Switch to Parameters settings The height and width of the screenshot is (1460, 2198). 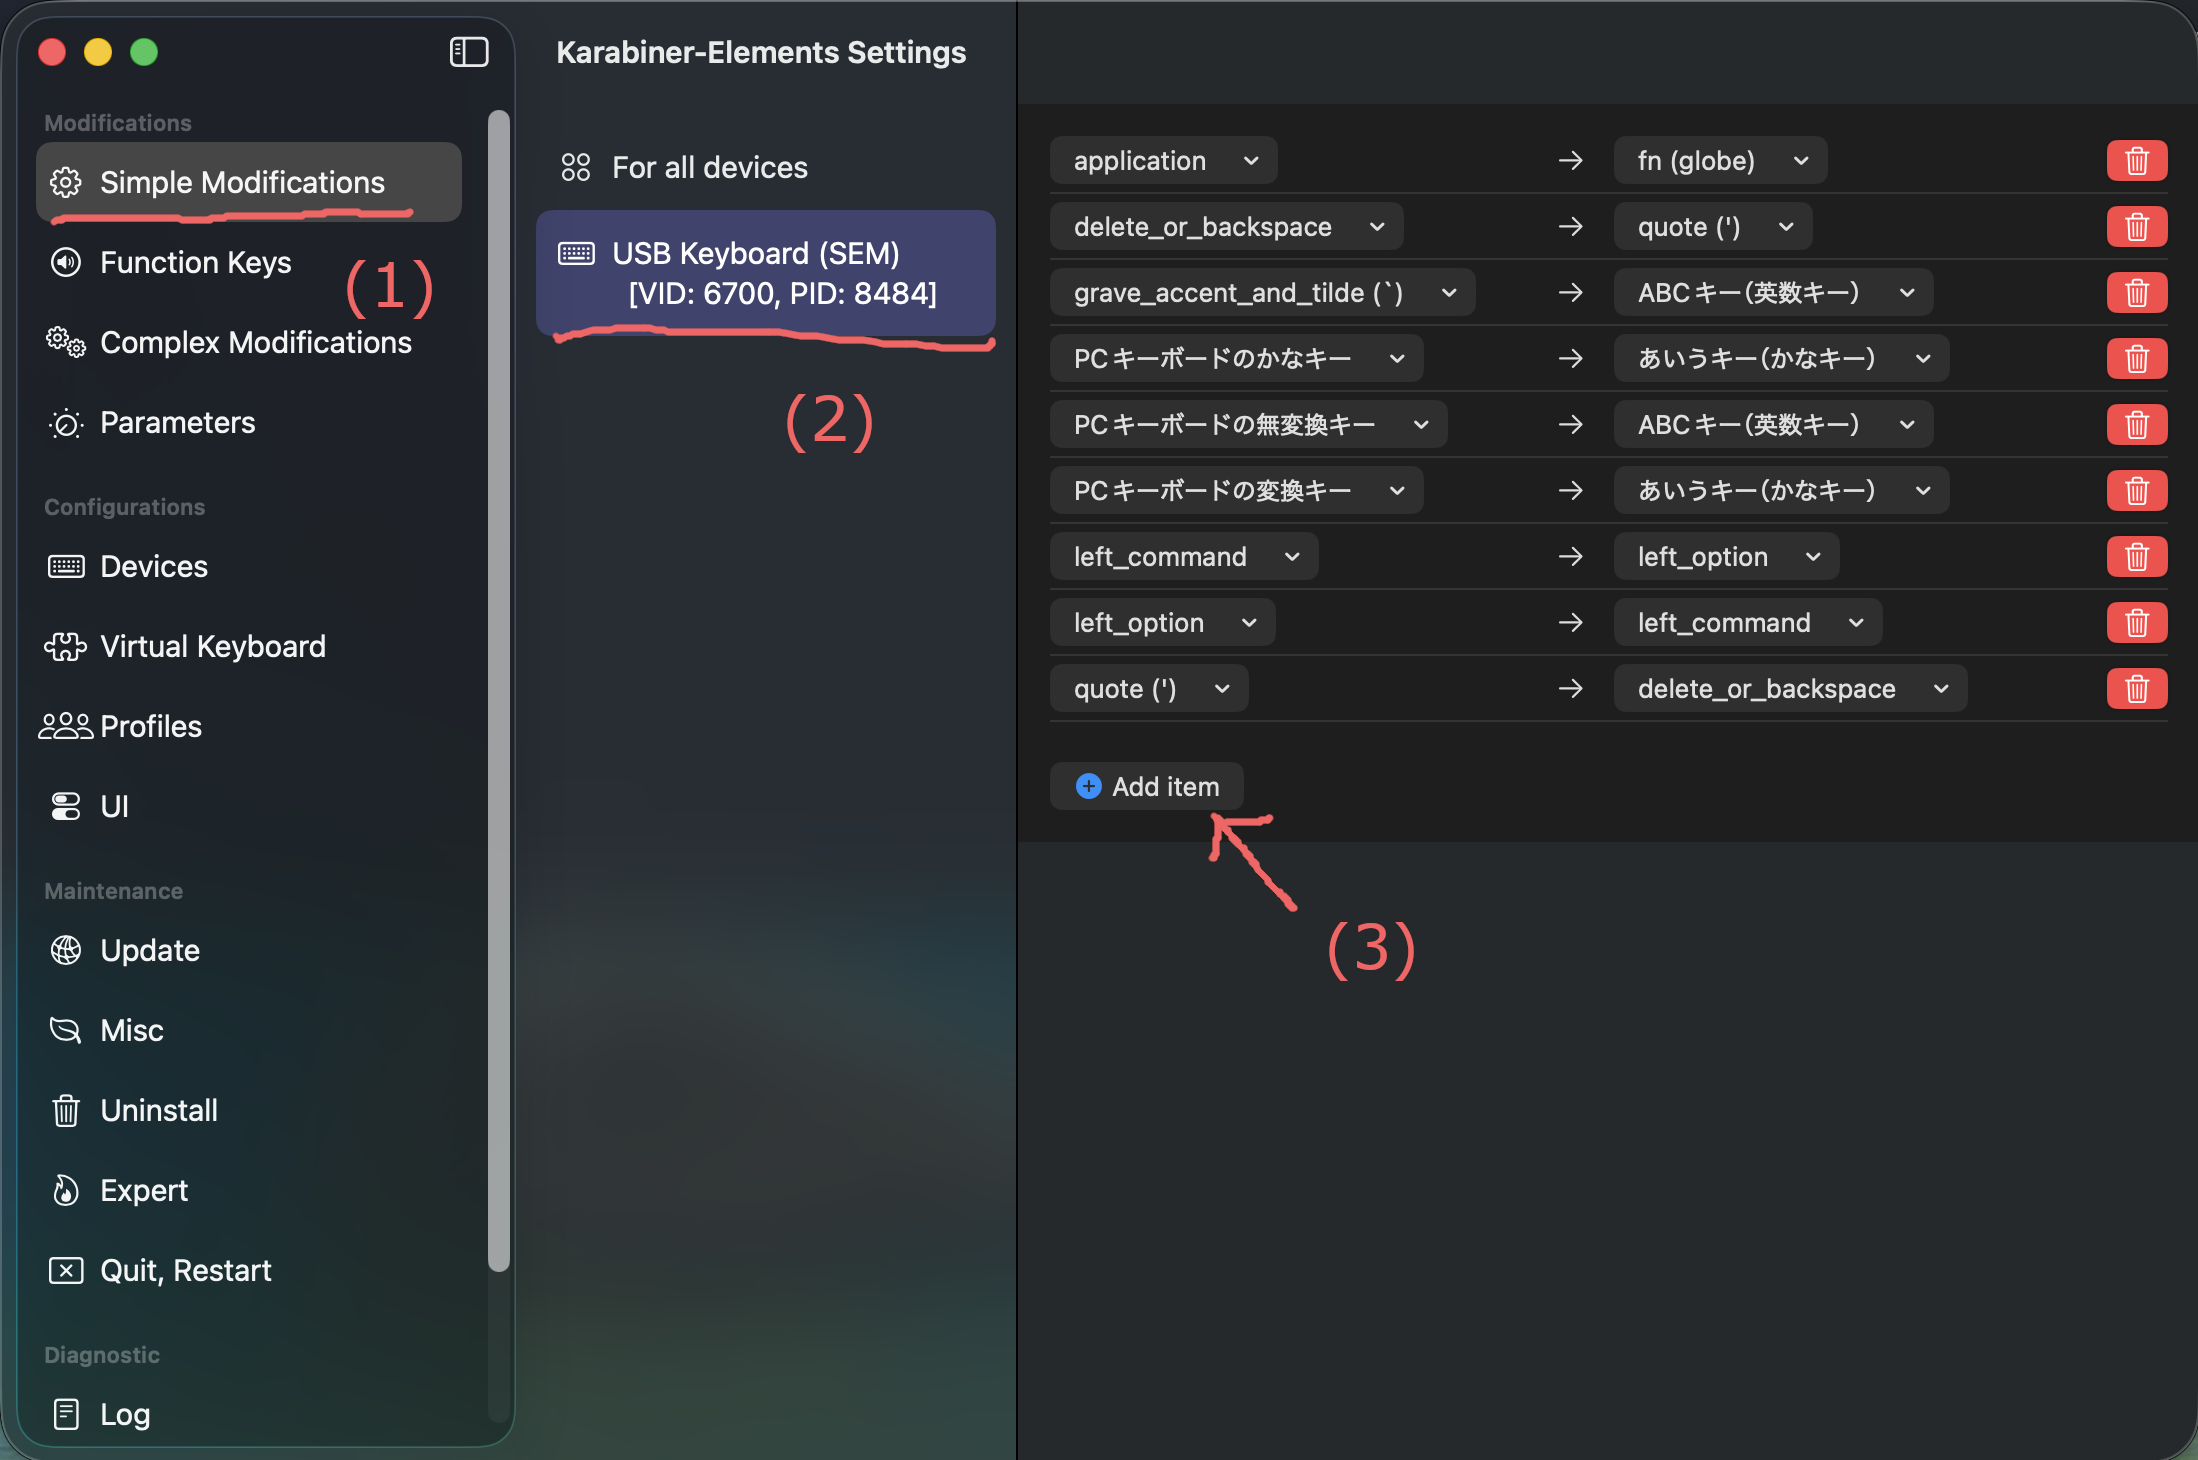coord(249,423)
